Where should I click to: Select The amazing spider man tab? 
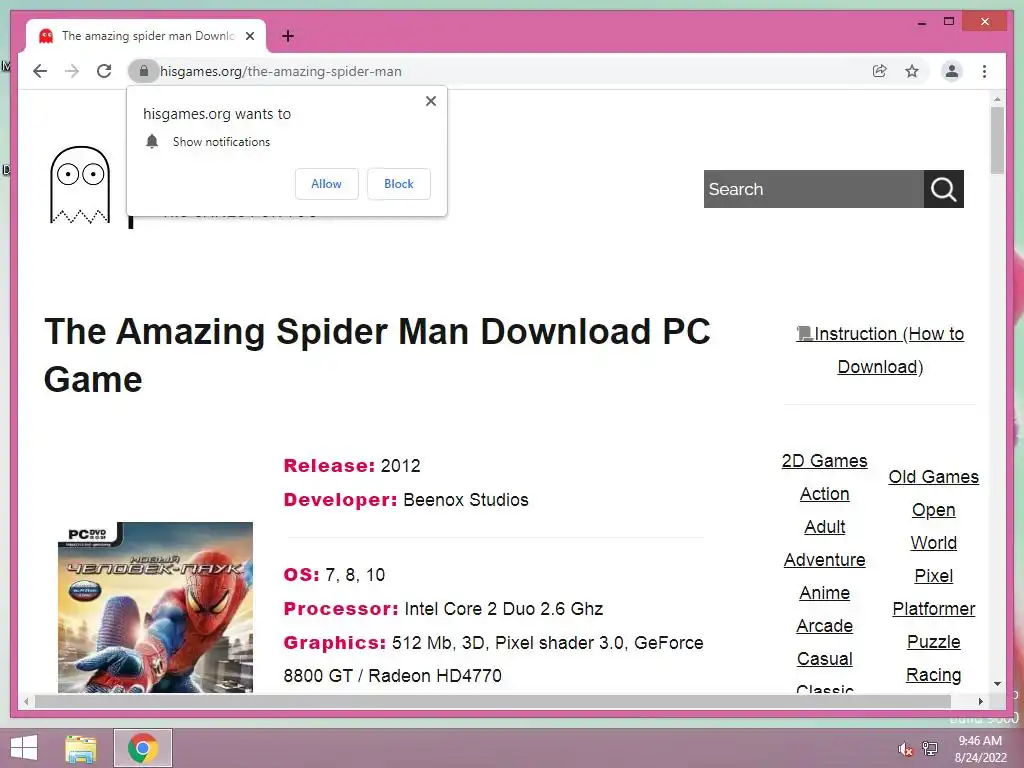[x=146, y=36]
